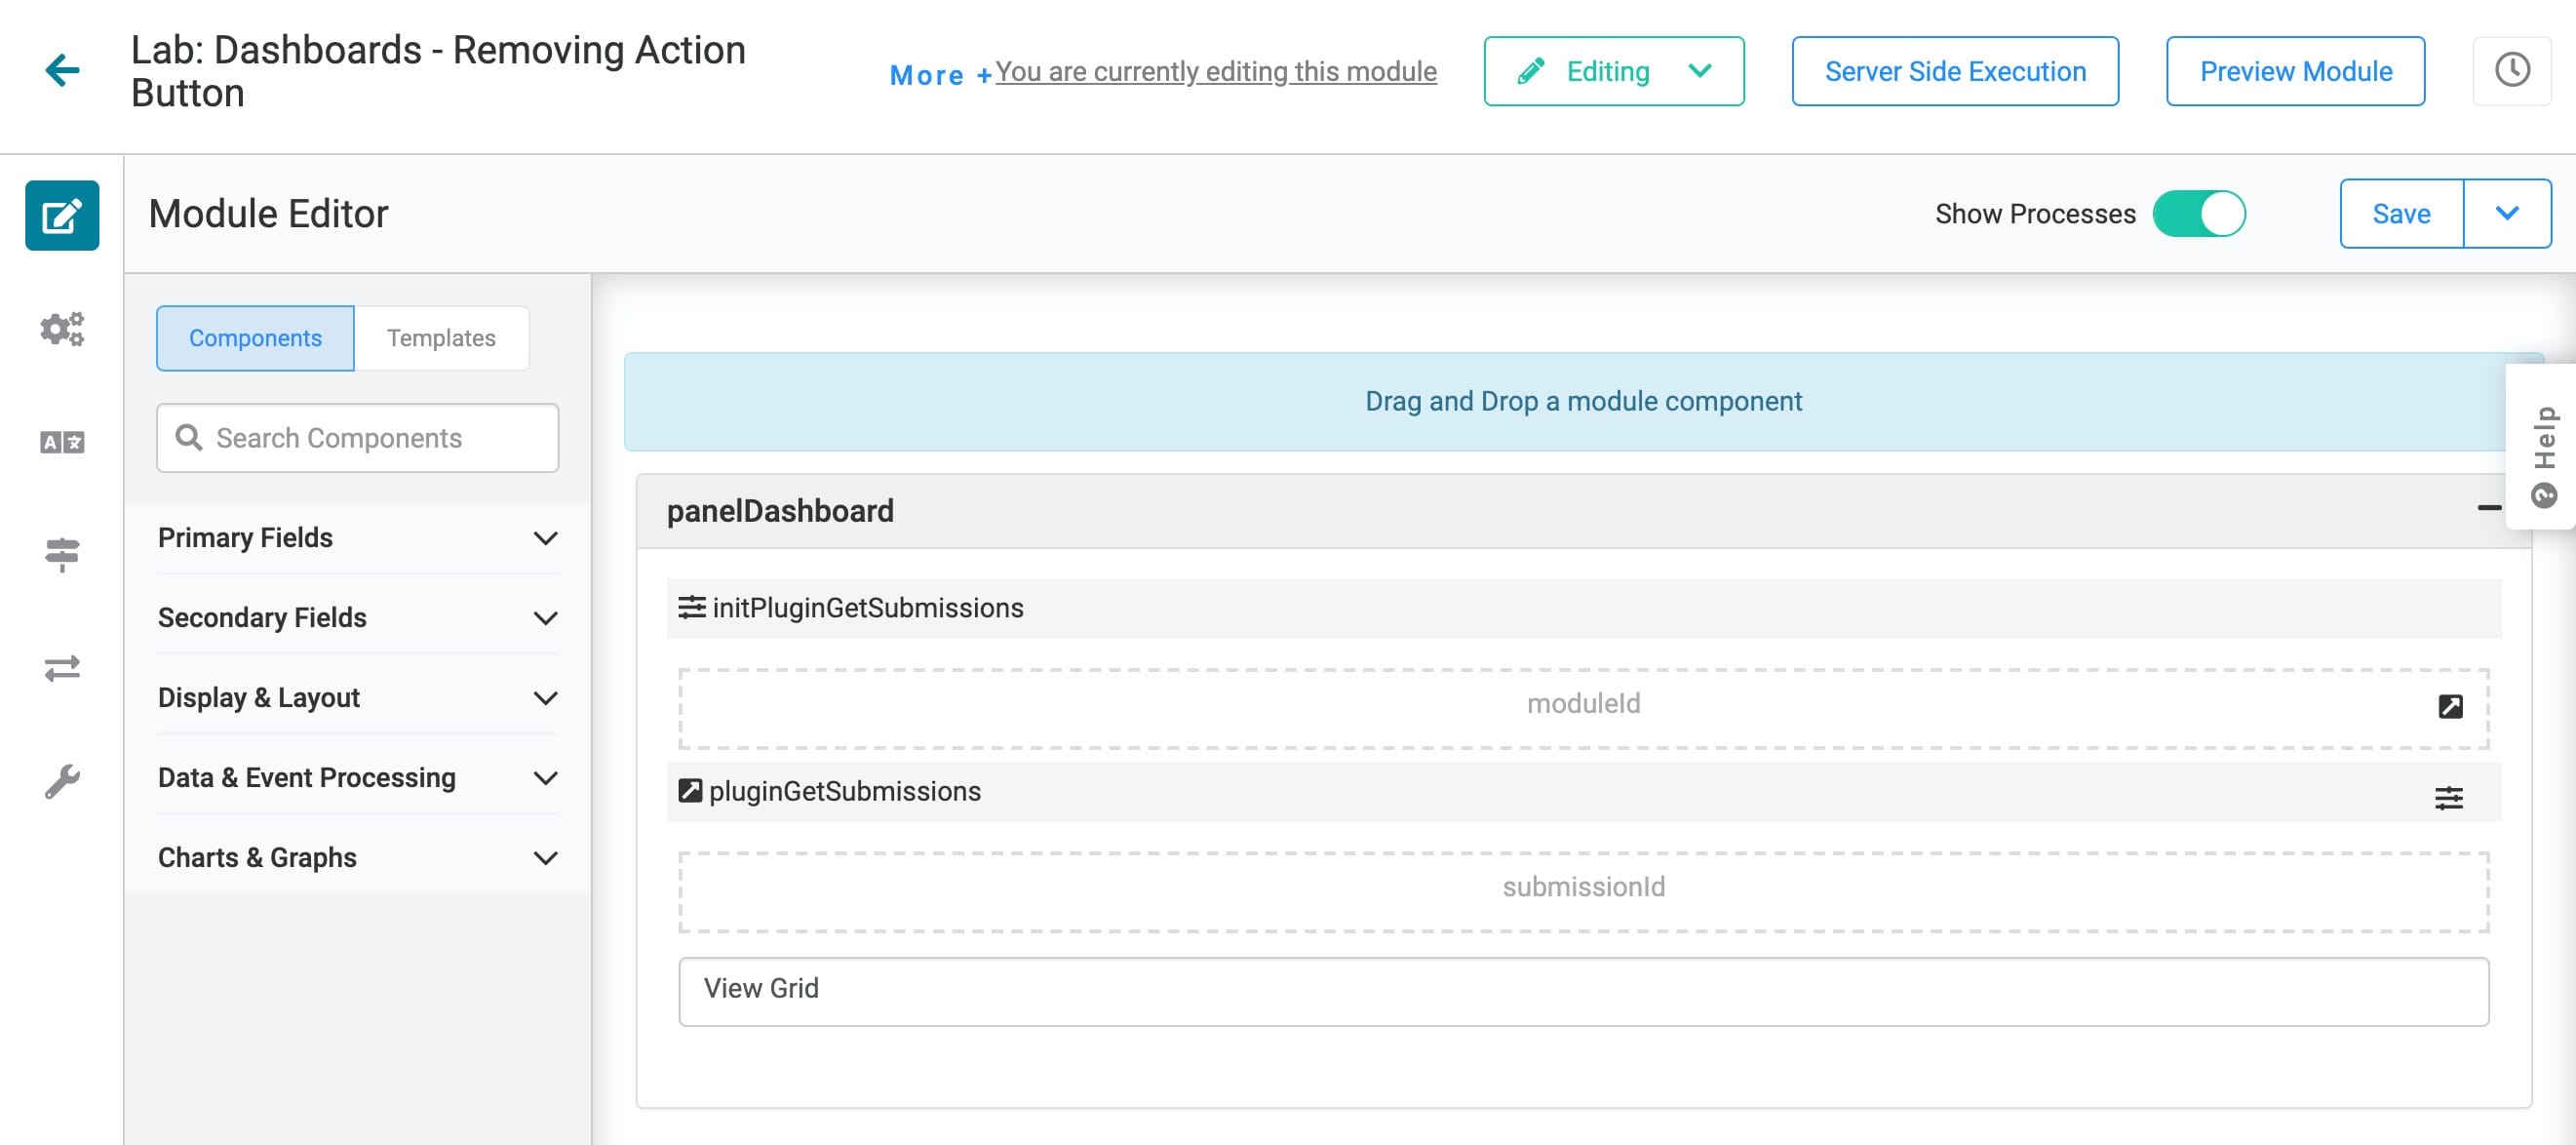The width and height of the screenshot is (2576, 1145).
Task: Open the Save options dropdown arrow
Action: [x=2506, y=214]
